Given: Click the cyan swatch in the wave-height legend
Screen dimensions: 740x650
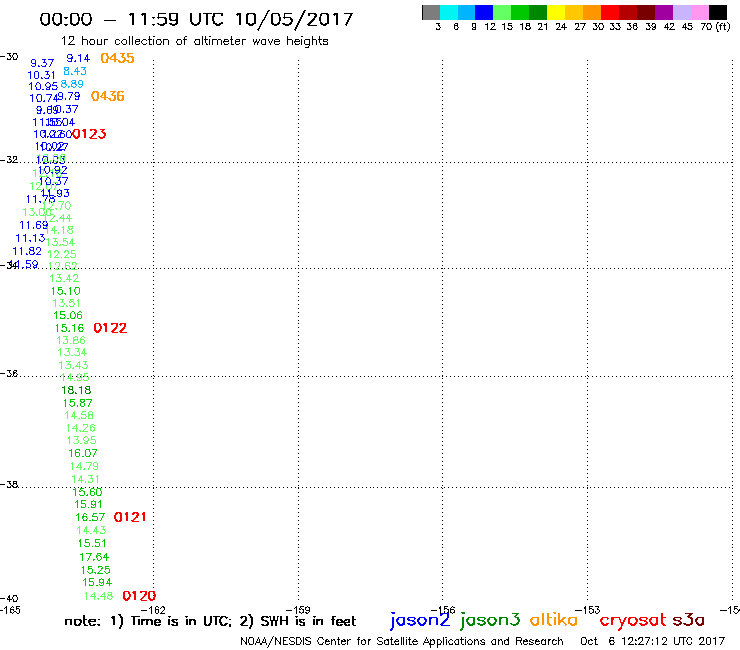Looking at the screenshot, I should (449, 12).
